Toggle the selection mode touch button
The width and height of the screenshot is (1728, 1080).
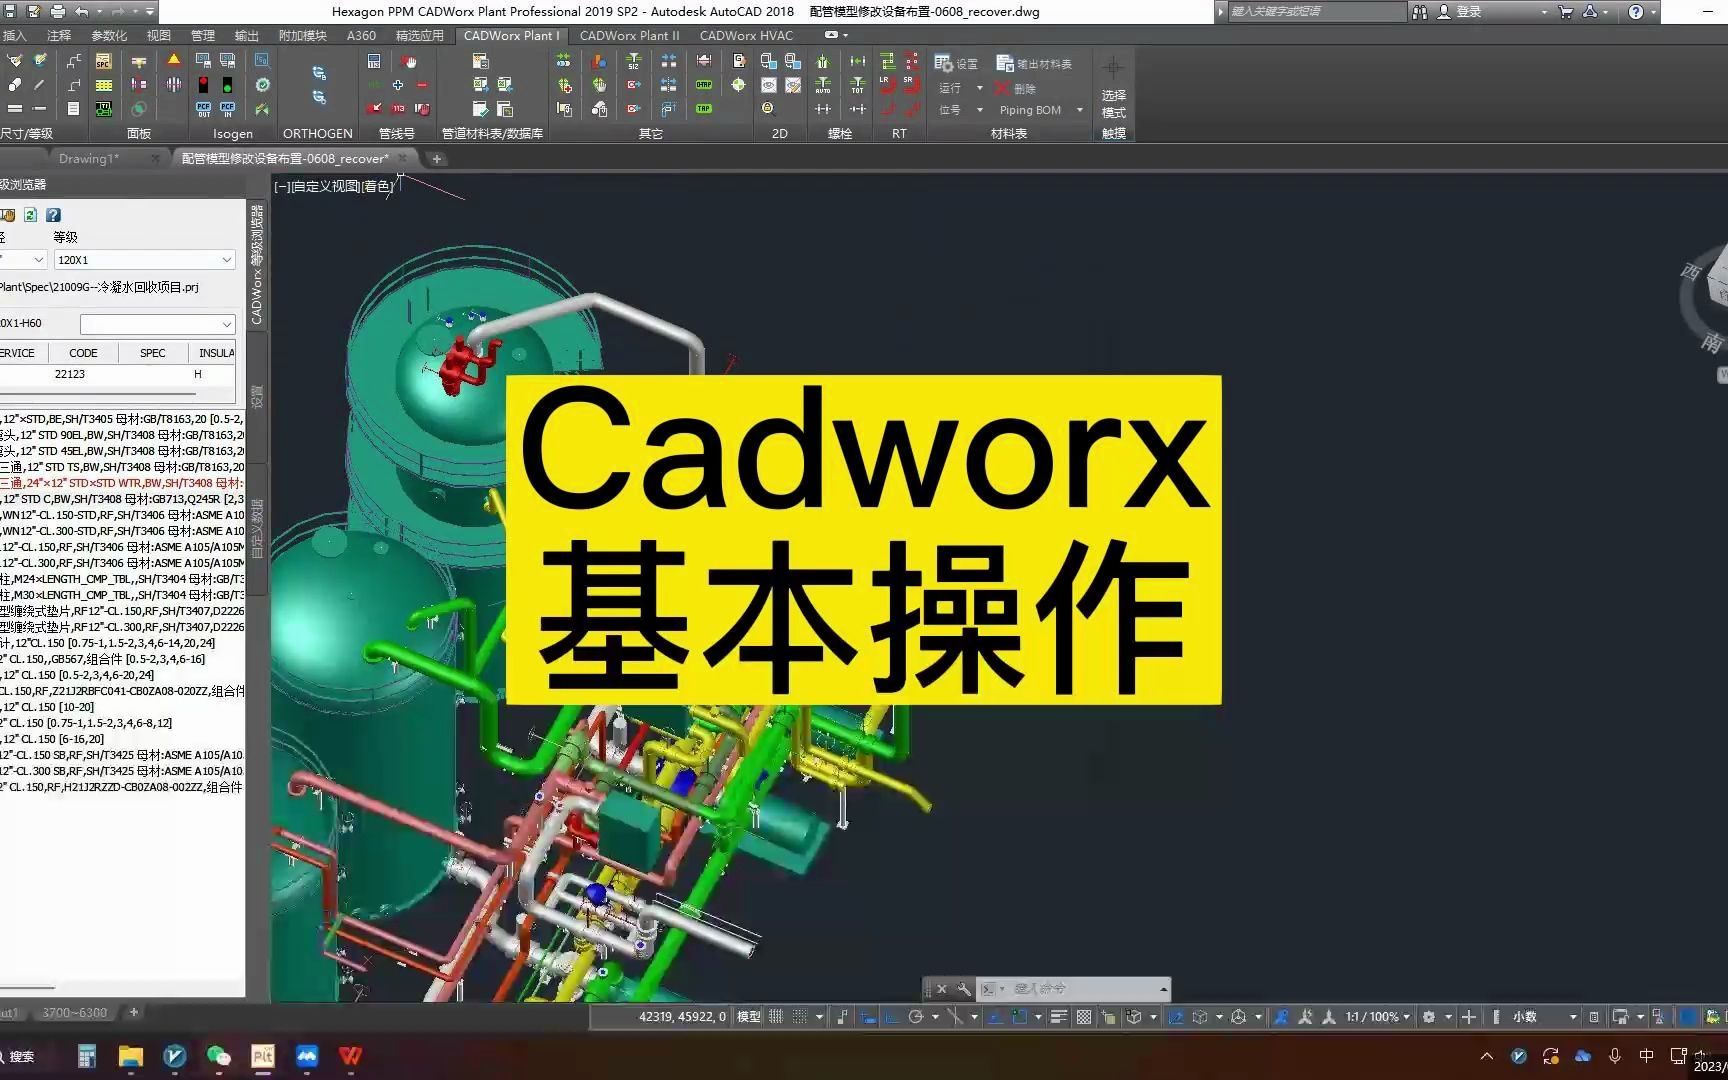(x=1114, y=92)
